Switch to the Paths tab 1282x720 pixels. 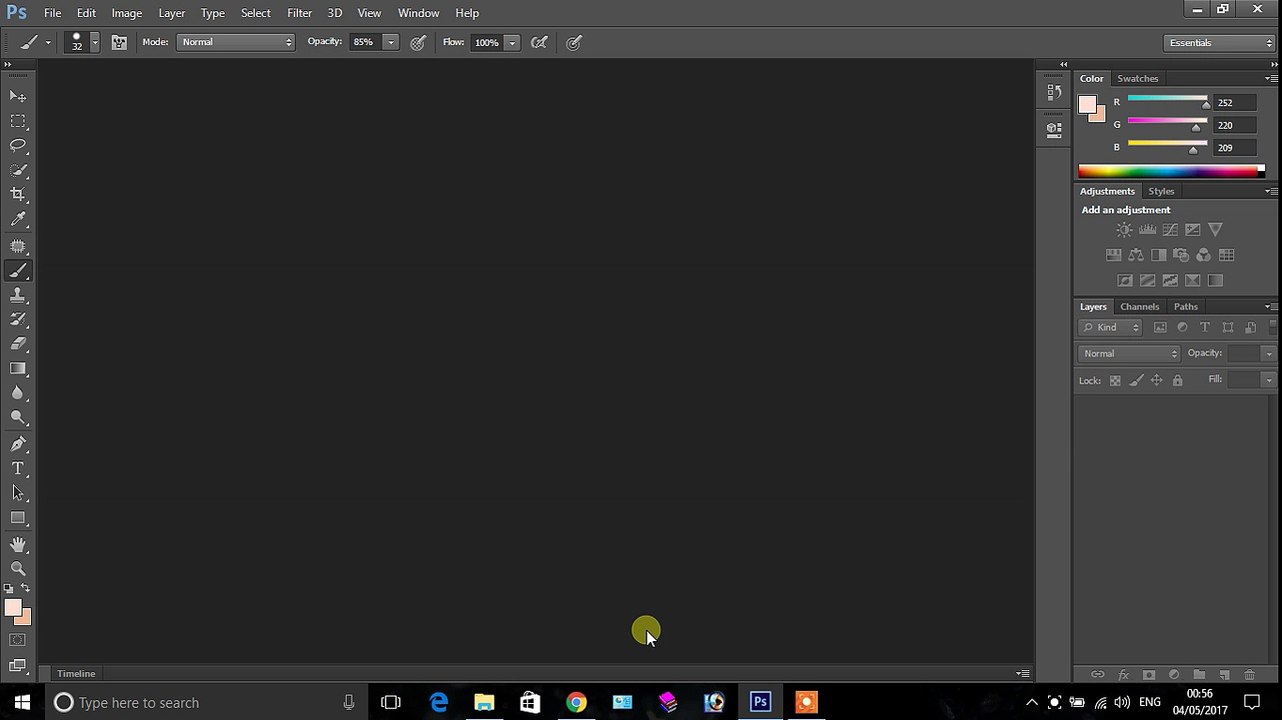[x=1186, y=307]
